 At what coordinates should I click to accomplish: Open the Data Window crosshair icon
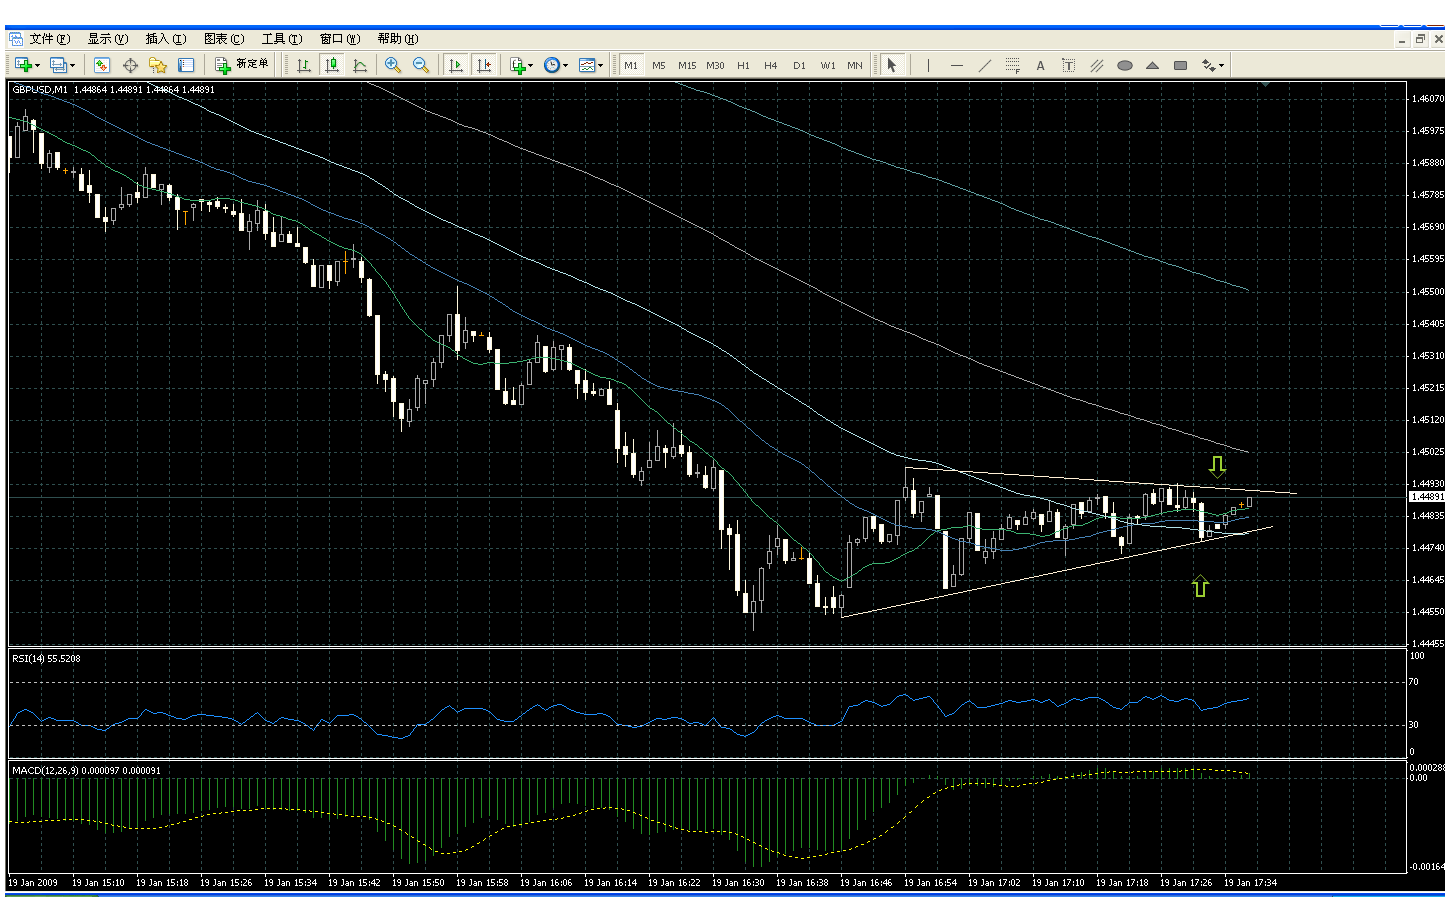click(x=130, y=65)
